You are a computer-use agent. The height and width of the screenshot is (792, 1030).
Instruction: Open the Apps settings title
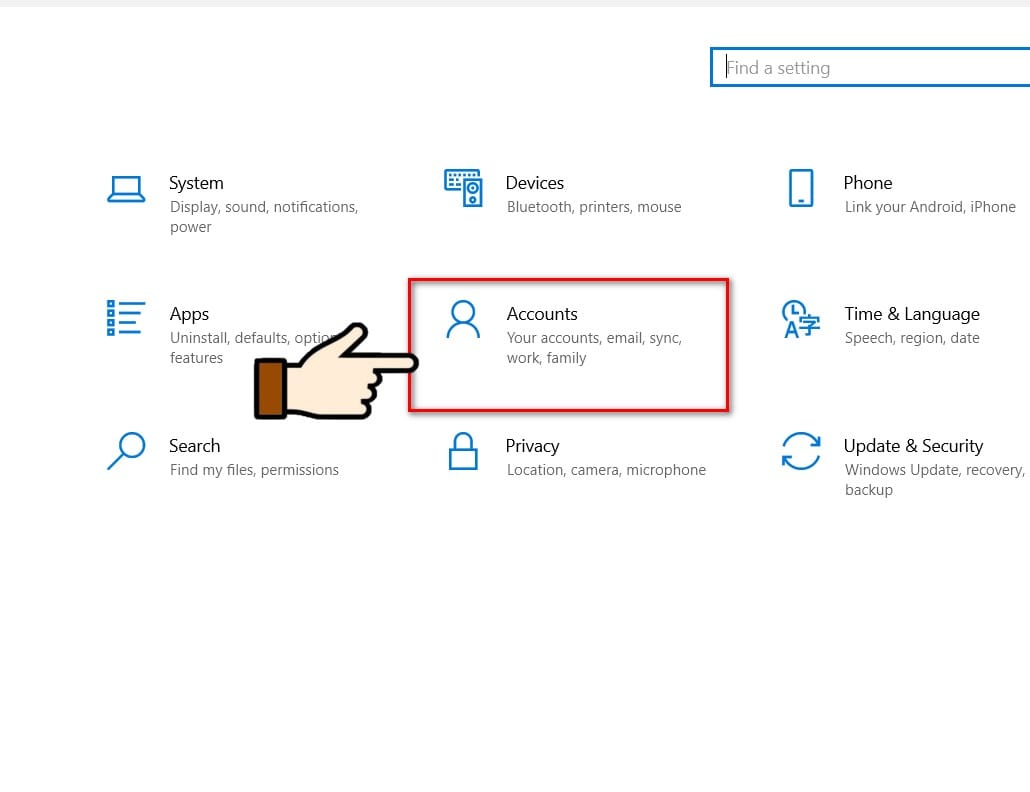tap(189, 315)
